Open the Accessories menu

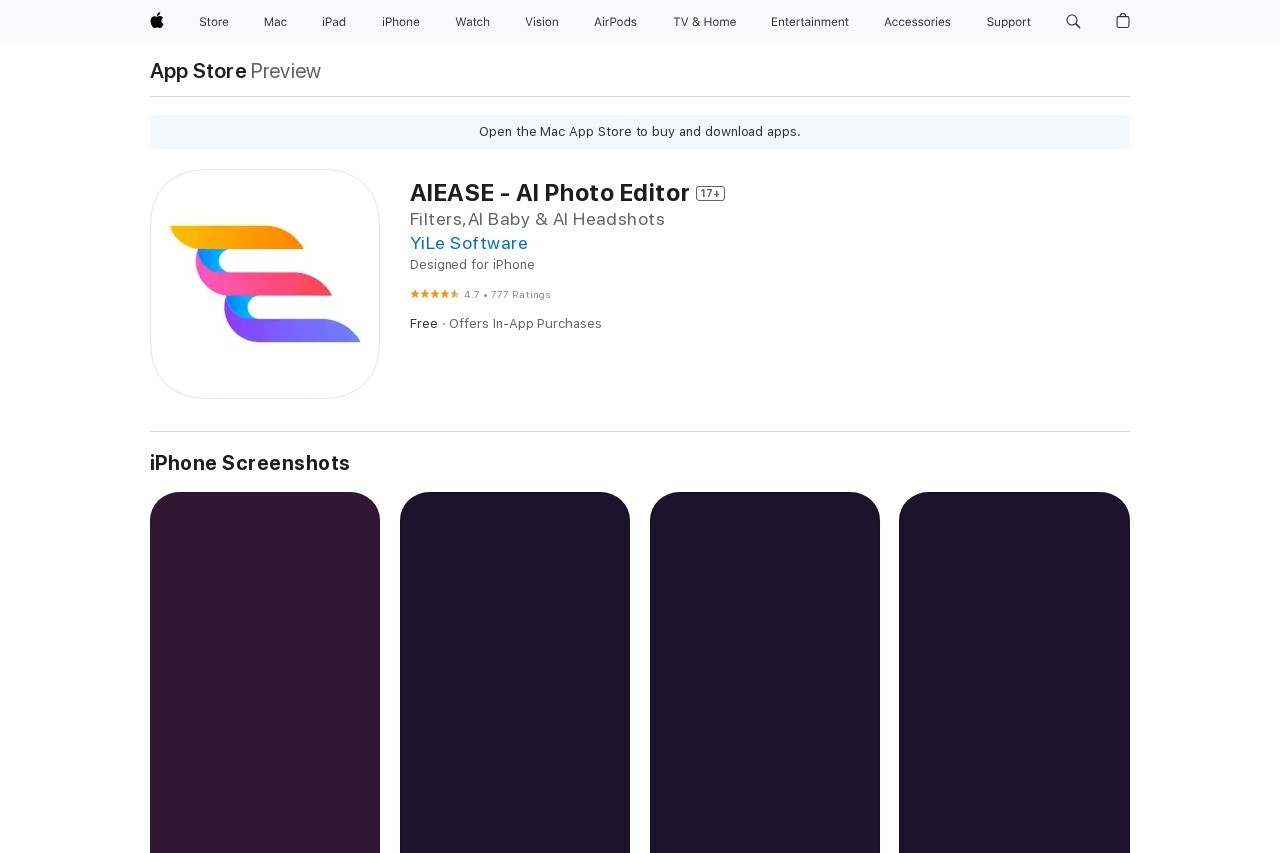pyautogui.click(x=917, y=22)
